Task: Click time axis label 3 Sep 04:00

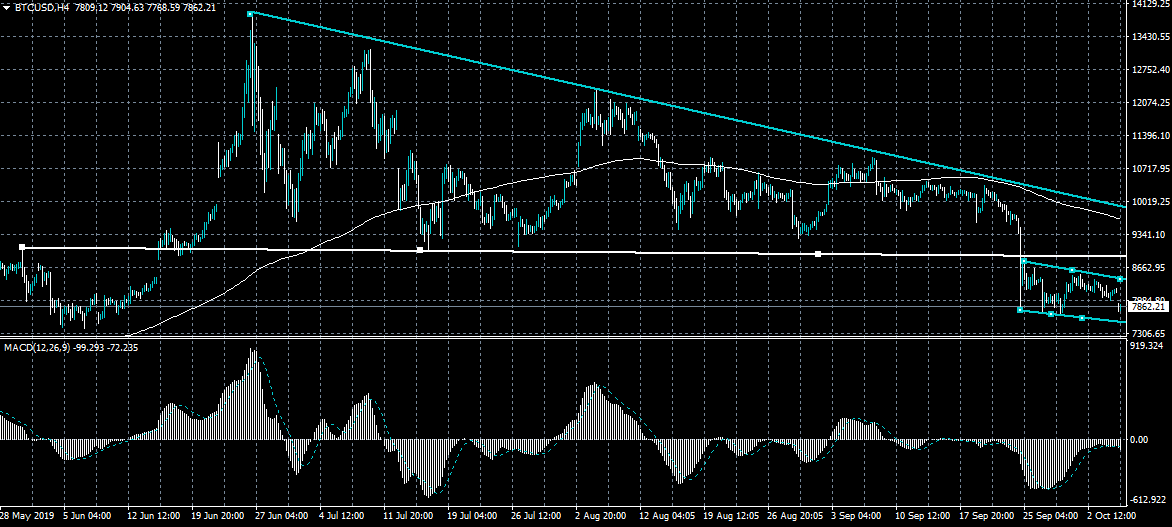Action: [x=856, y=516]
